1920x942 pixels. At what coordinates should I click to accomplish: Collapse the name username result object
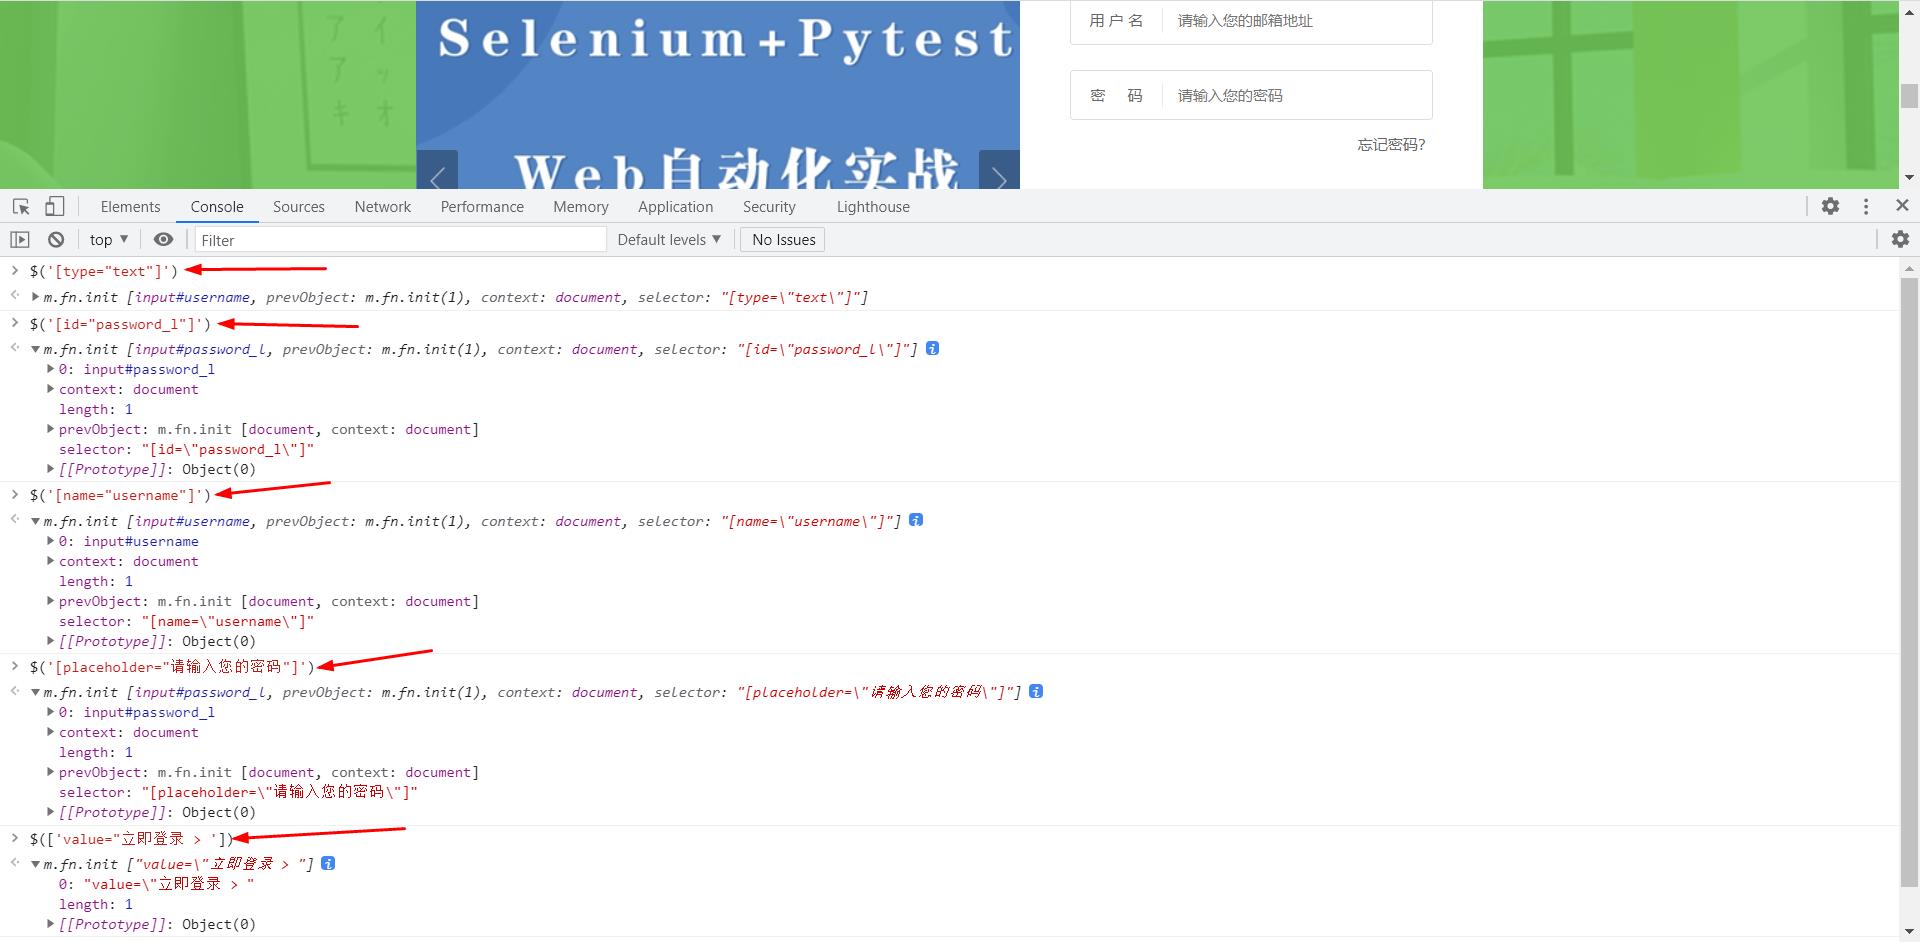point(35,521)
